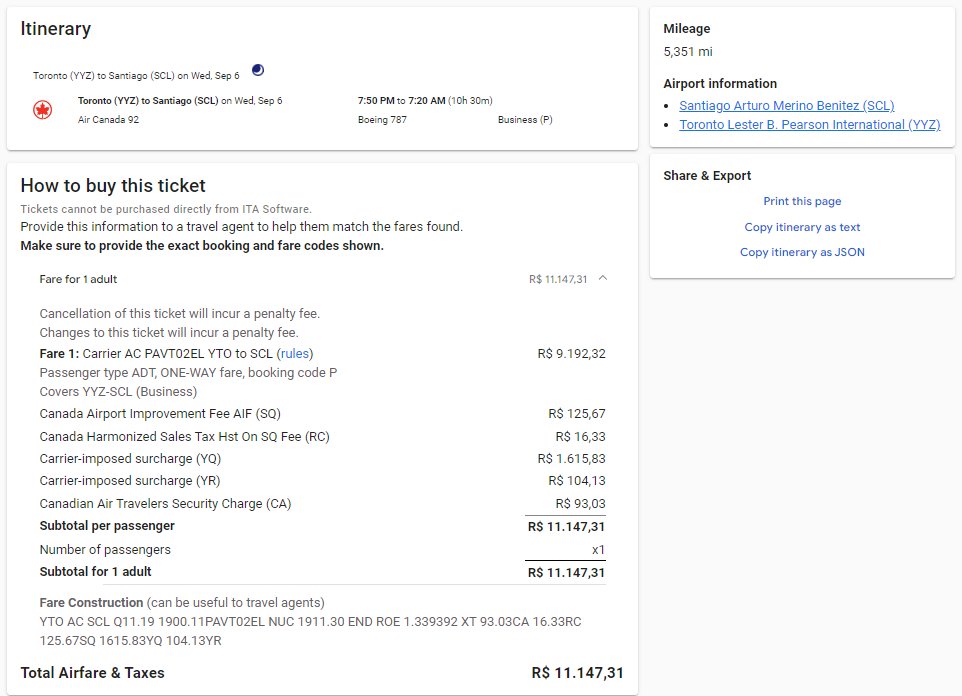Click the Itinerary heading

[x=56, y=29]
